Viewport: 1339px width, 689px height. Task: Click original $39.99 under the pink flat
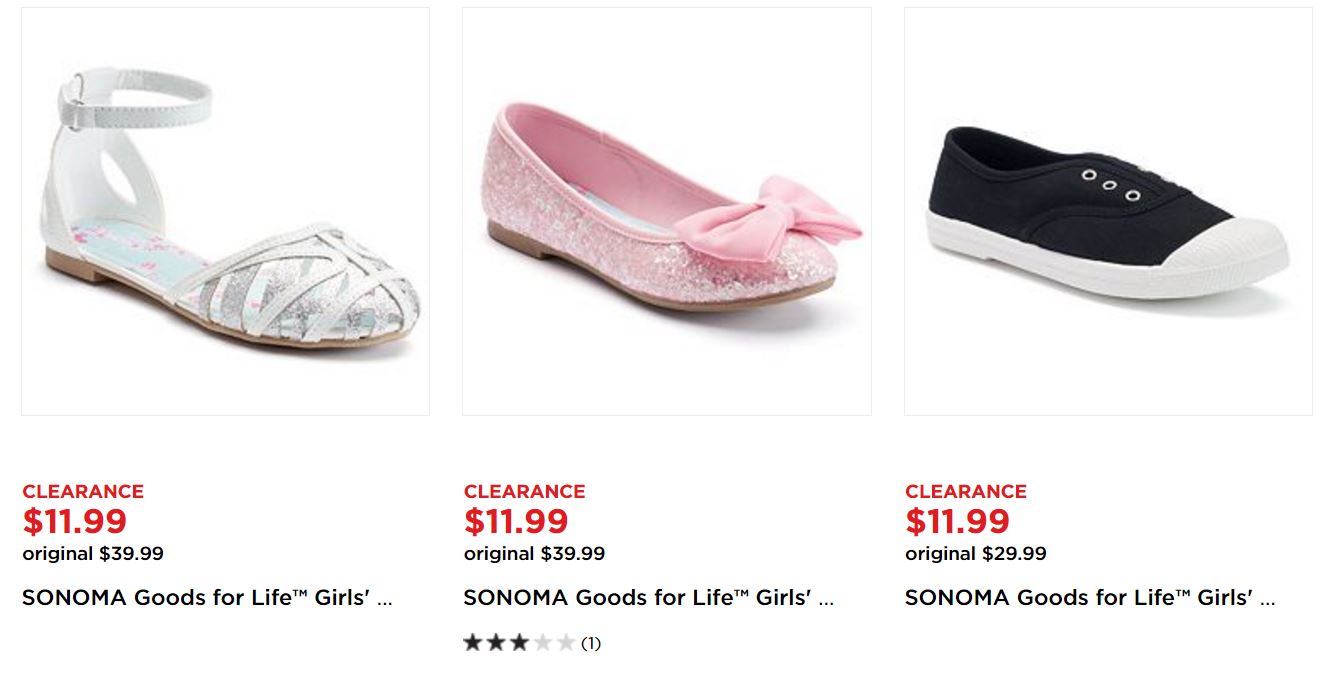click(x=534, y=553)
